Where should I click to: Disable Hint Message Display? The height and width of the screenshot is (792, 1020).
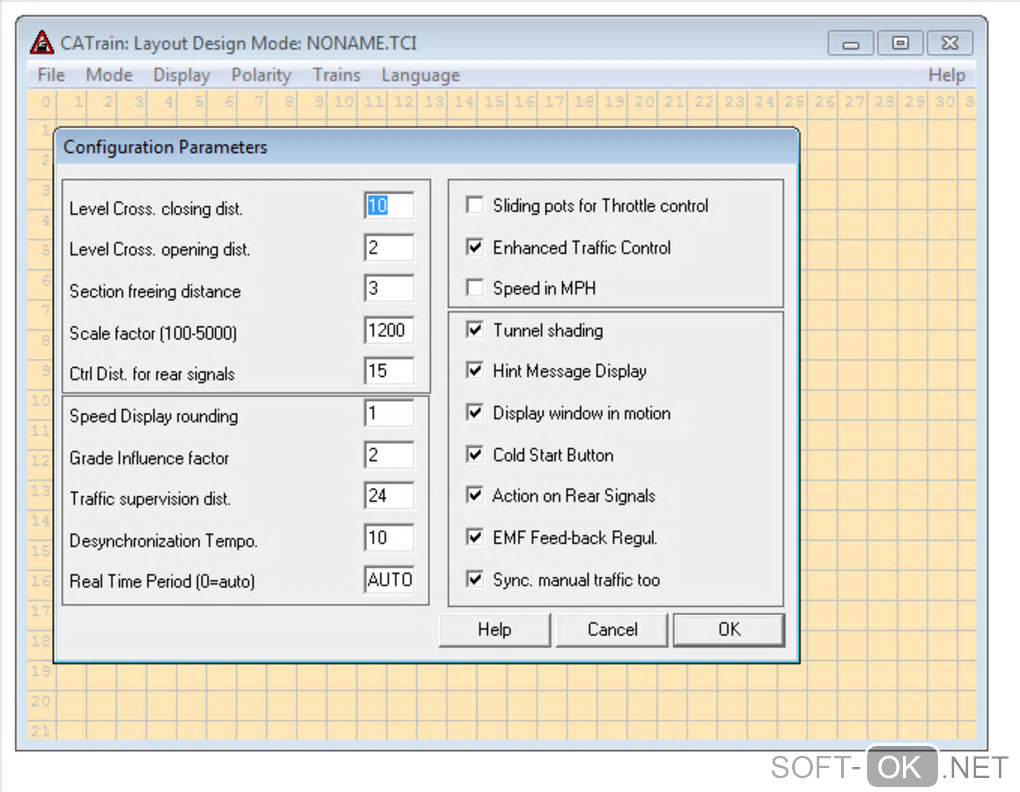click(x=475, y=371)
